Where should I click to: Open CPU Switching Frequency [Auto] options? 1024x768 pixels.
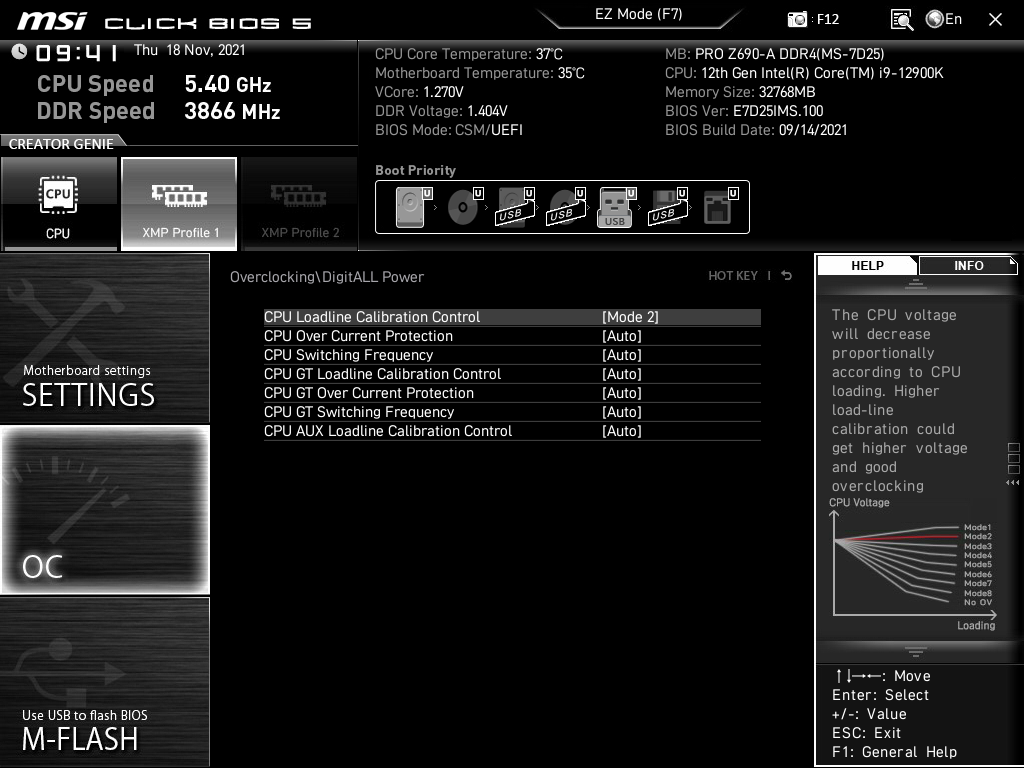[512, 355]
